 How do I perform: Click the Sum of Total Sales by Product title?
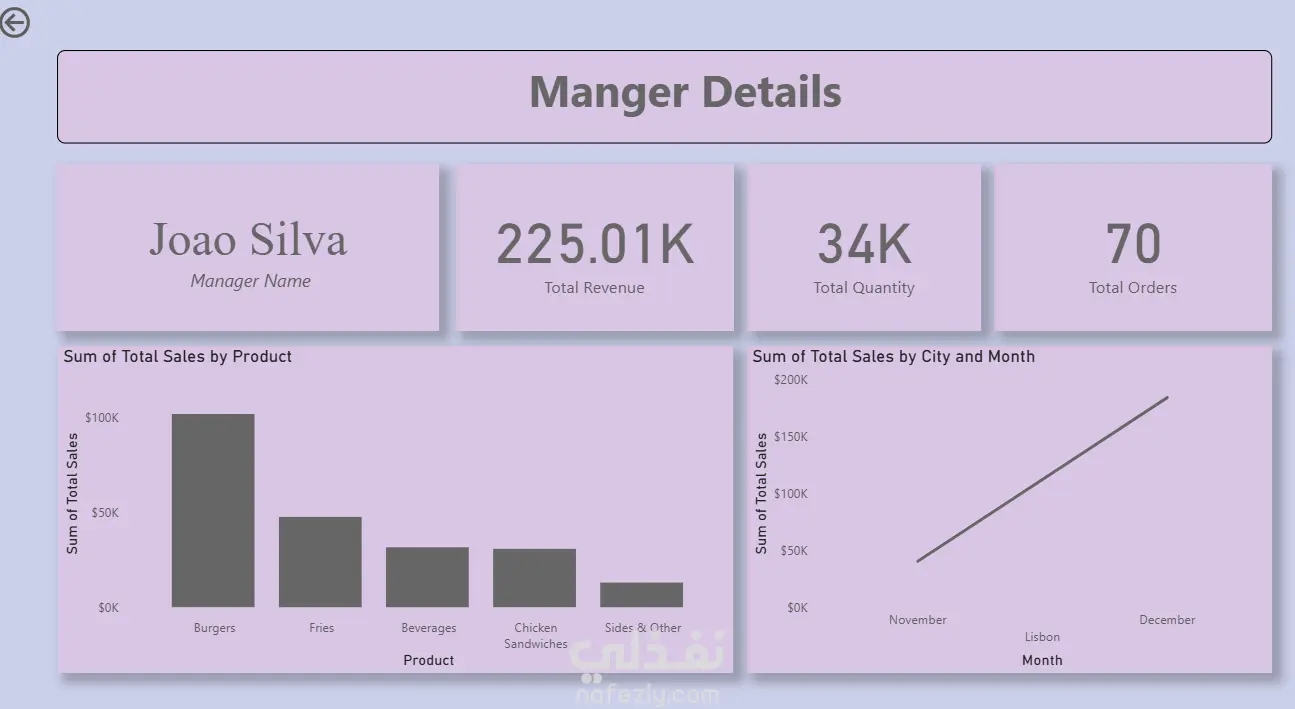pos(178,356)
